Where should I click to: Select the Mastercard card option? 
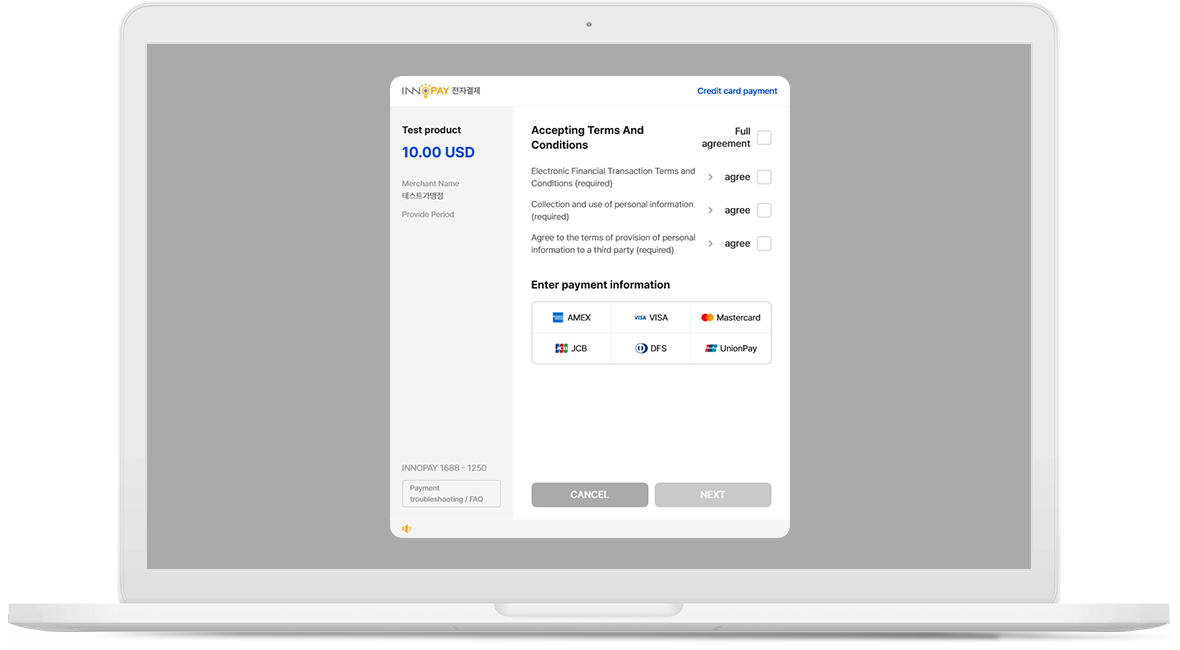(x=731, y=317)
